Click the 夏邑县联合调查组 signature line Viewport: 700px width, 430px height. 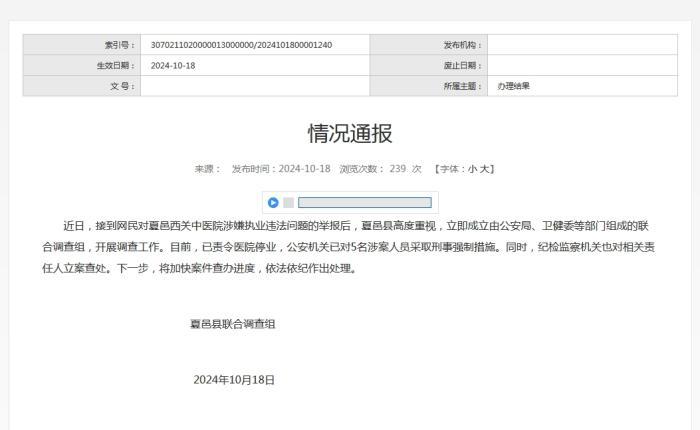pyautogui.click(x=233, y=324)
